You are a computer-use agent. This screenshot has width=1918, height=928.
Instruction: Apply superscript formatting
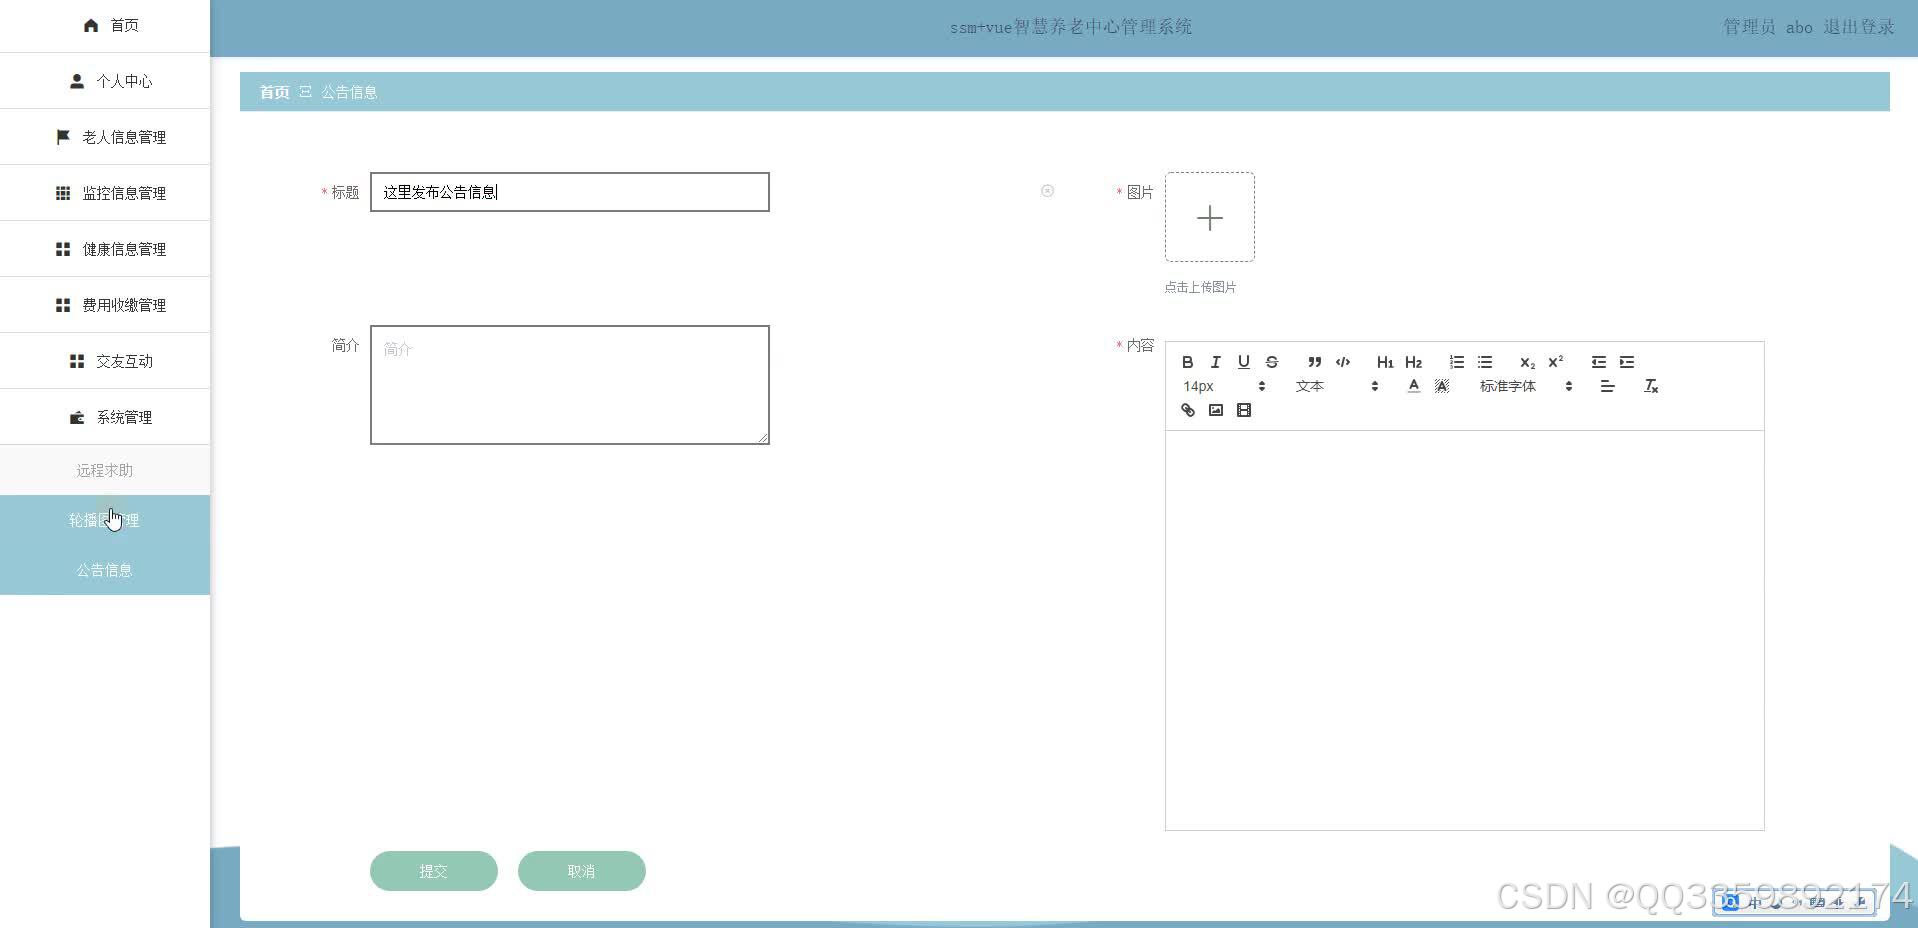(x=1555, y=362)
